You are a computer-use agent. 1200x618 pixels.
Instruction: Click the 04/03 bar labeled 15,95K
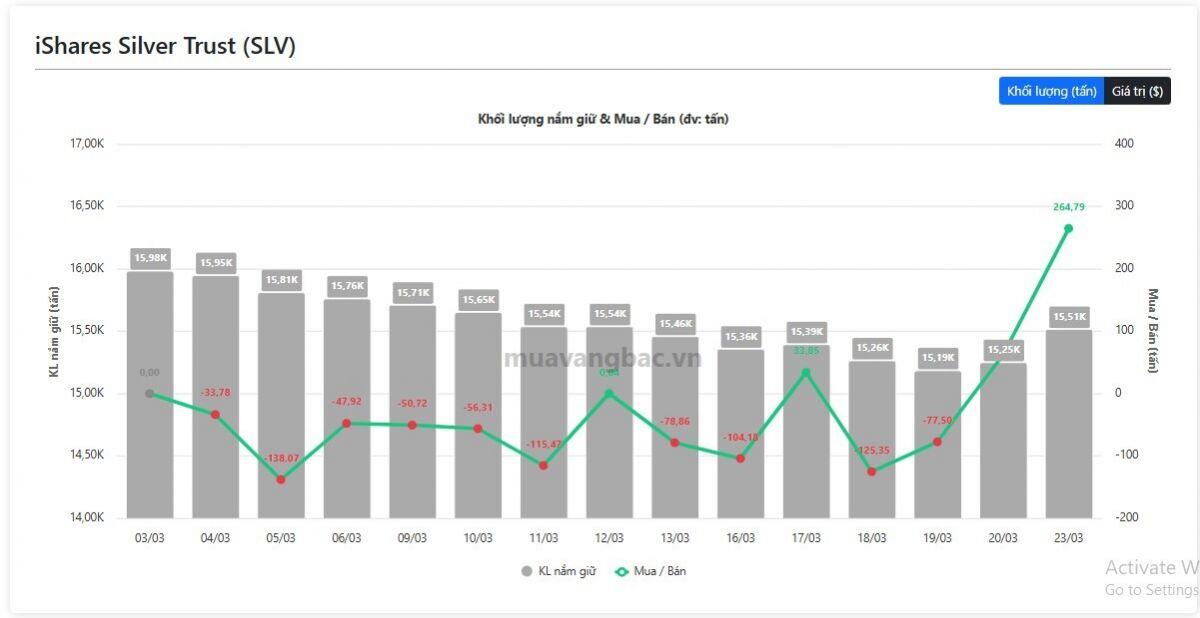[215, 397]
